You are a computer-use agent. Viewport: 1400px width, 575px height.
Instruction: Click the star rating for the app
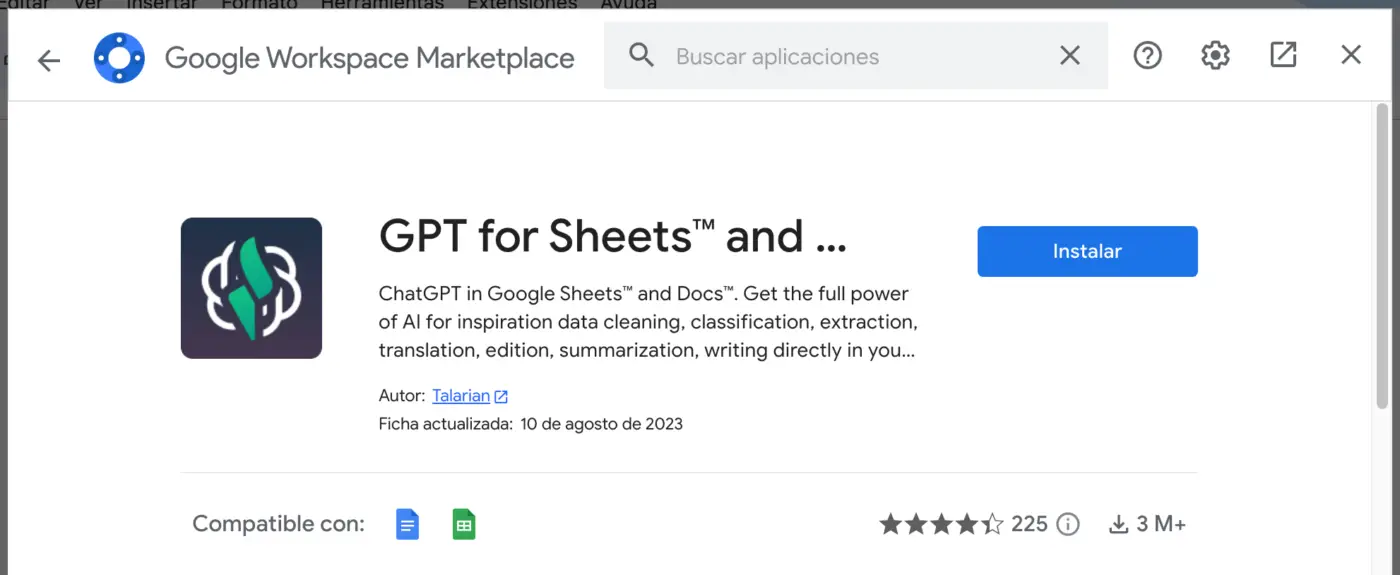pyautogui.click(x=940, y=524)
